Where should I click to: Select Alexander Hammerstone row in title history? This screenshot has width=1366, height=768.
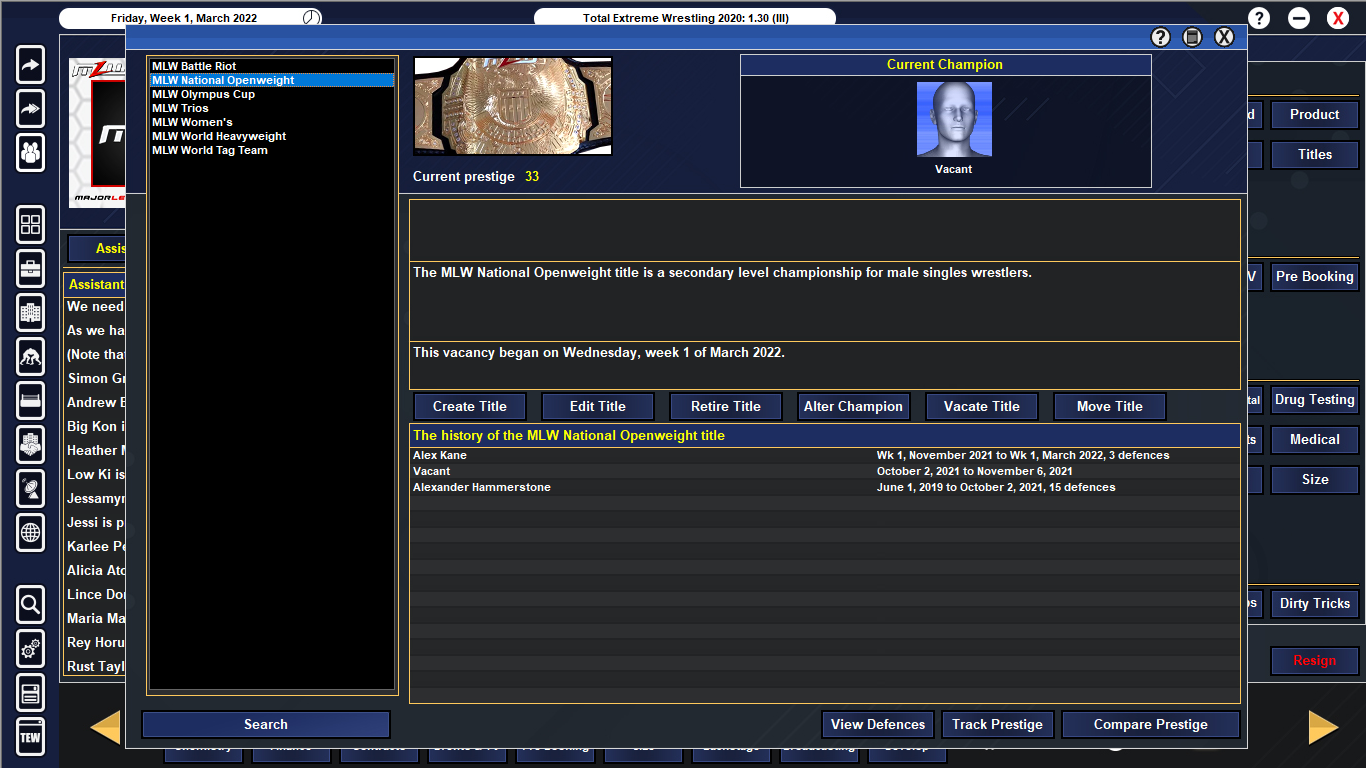coord(482,487)
